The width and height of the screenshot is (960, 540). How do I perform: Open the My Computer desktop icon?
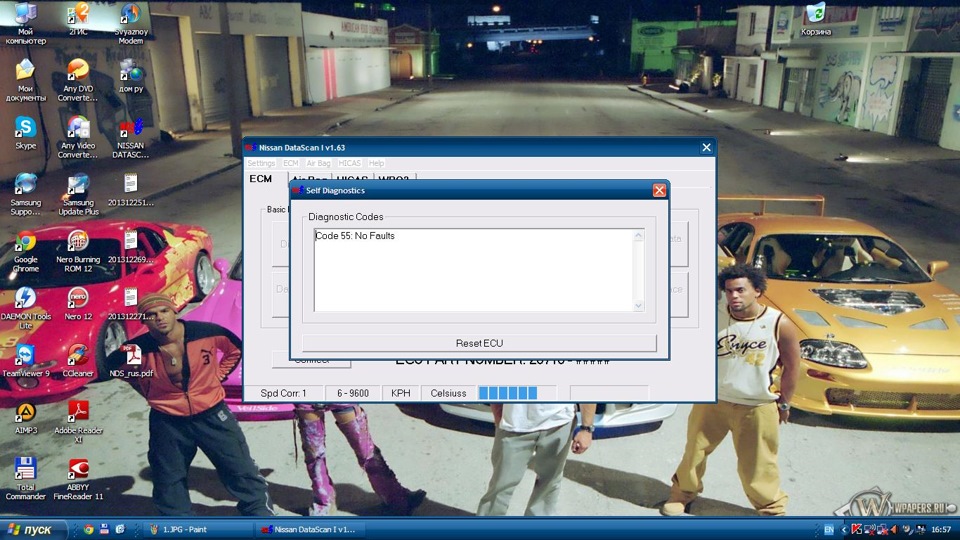(x=25, y=23)
